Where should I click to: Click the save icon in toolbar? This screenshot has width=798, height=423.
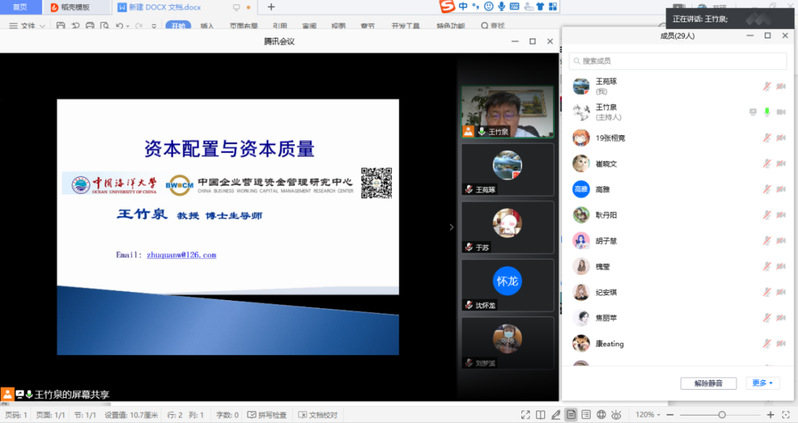pyautogui.click(x=56, y=25)
